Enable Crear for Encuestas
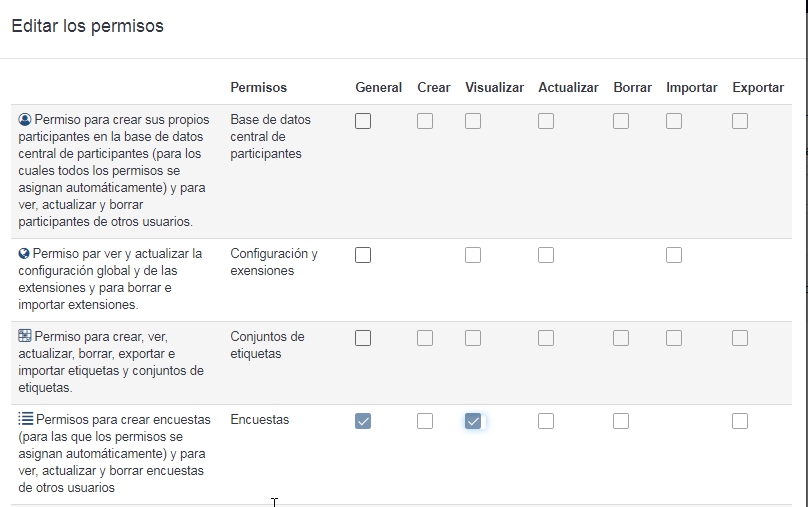 425,421
